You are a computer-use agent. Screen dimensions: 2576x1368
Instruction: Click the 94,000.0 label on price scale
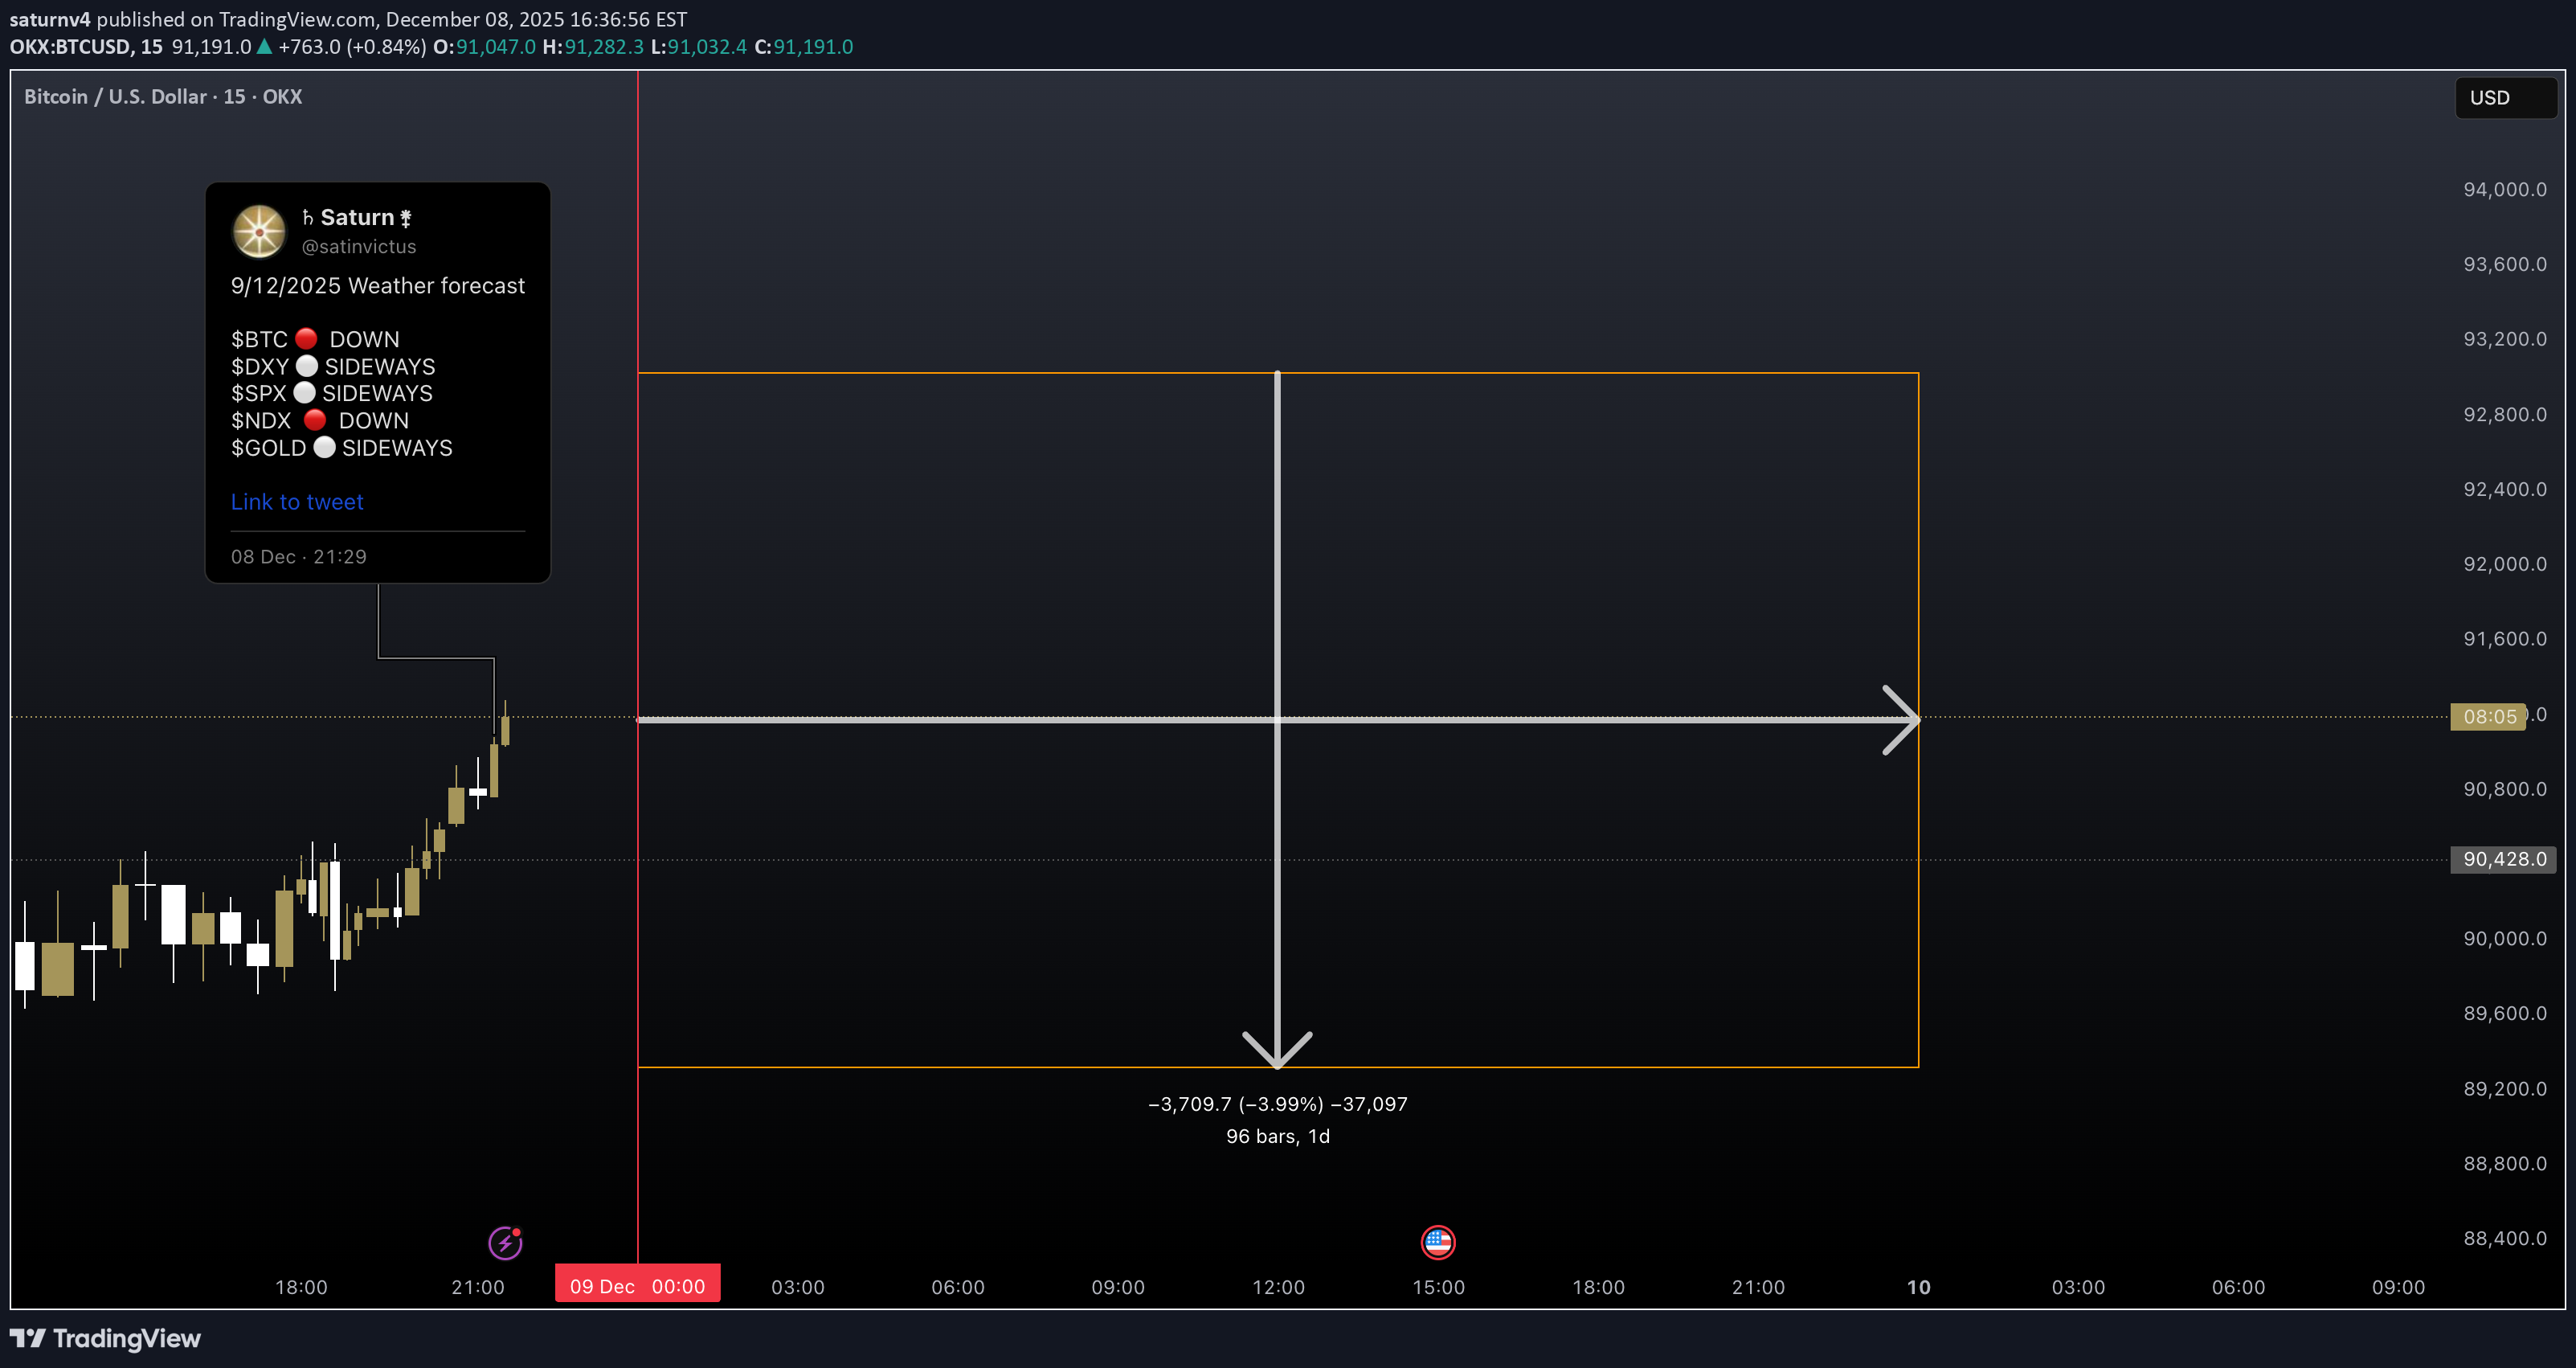2503,189
